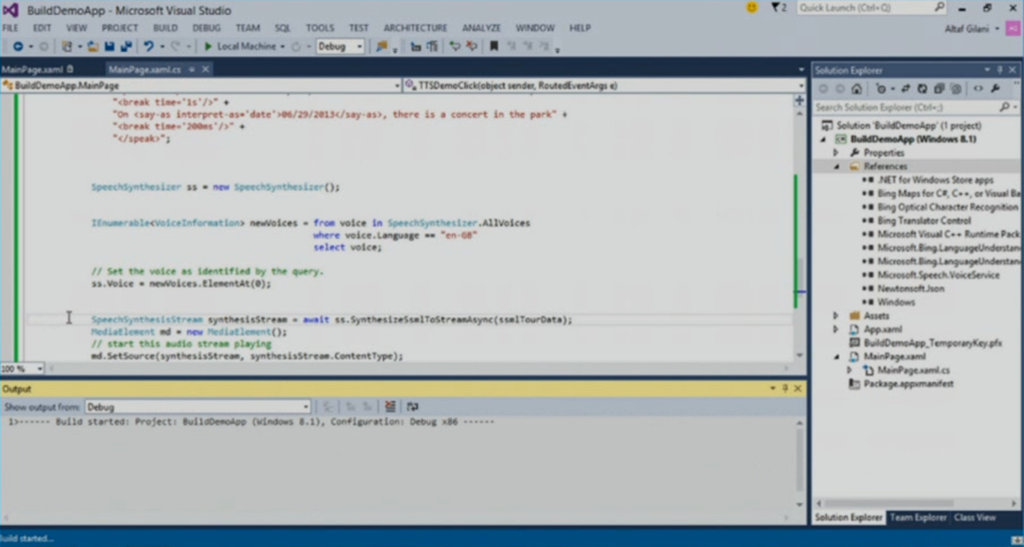Image resolution: width=1024 pixels, height=547 pixels.
Task: Close the Output panel
Action: 798,388
